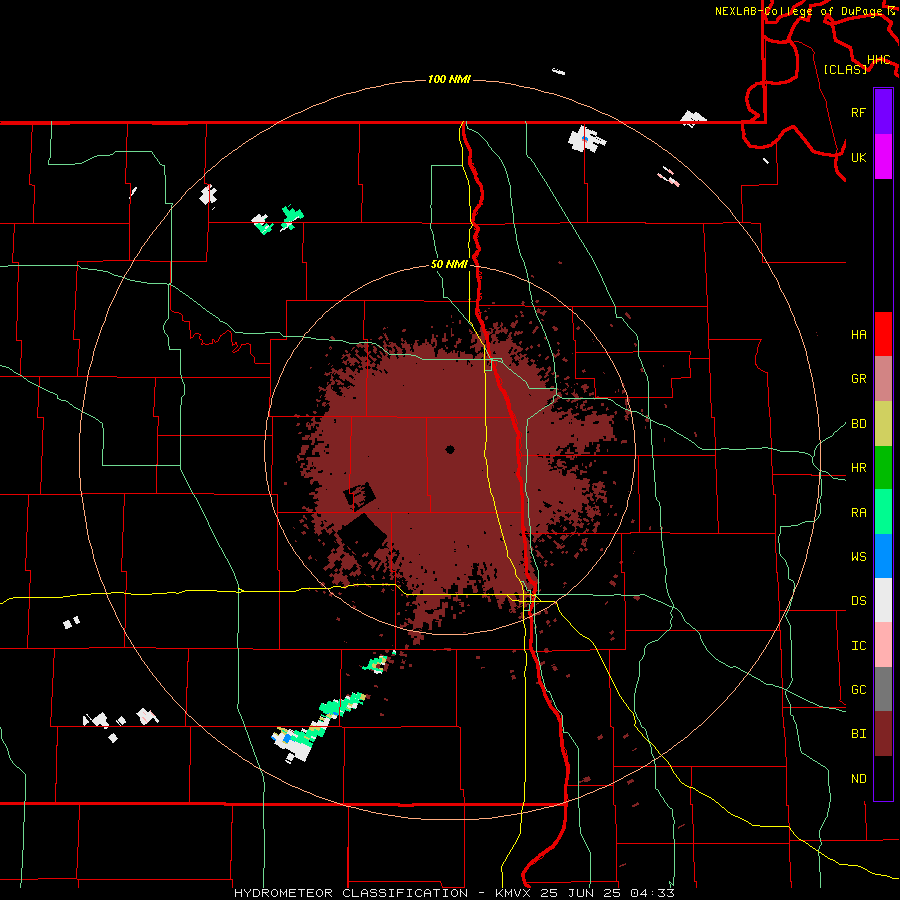Click the "BI" legend label
This screenshot has width=900, height=900.
click(x=858, y=734)
